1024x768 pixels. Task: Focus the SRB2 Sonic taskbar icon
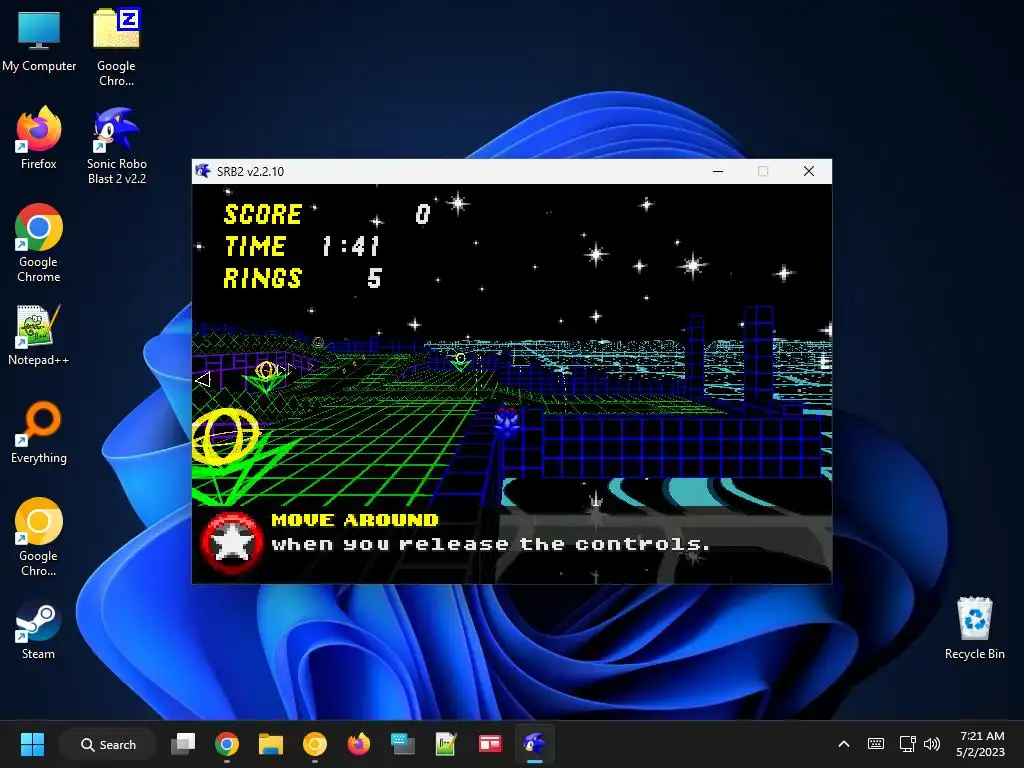pyautogui.click(x=534, y=744)
